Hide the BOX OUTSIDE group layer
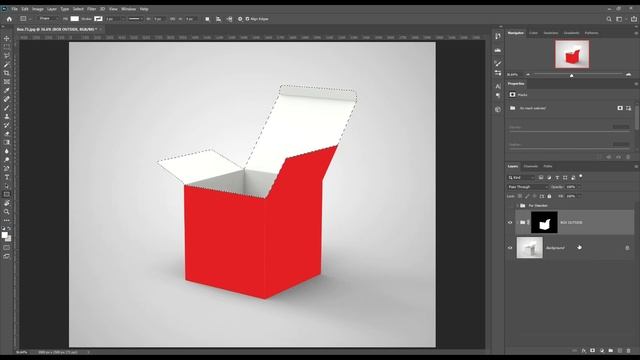 pos(510,222)
